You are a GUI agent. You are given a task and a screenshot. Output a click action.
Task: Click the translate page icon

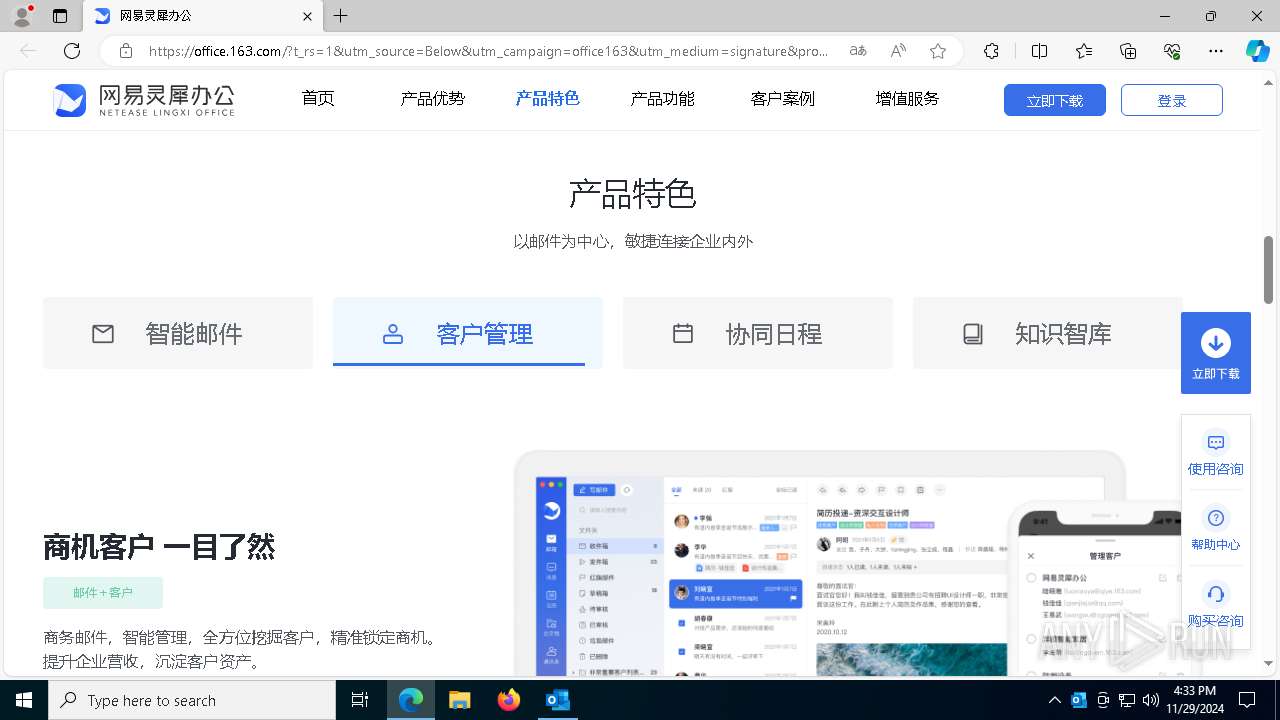pos(858,51)
